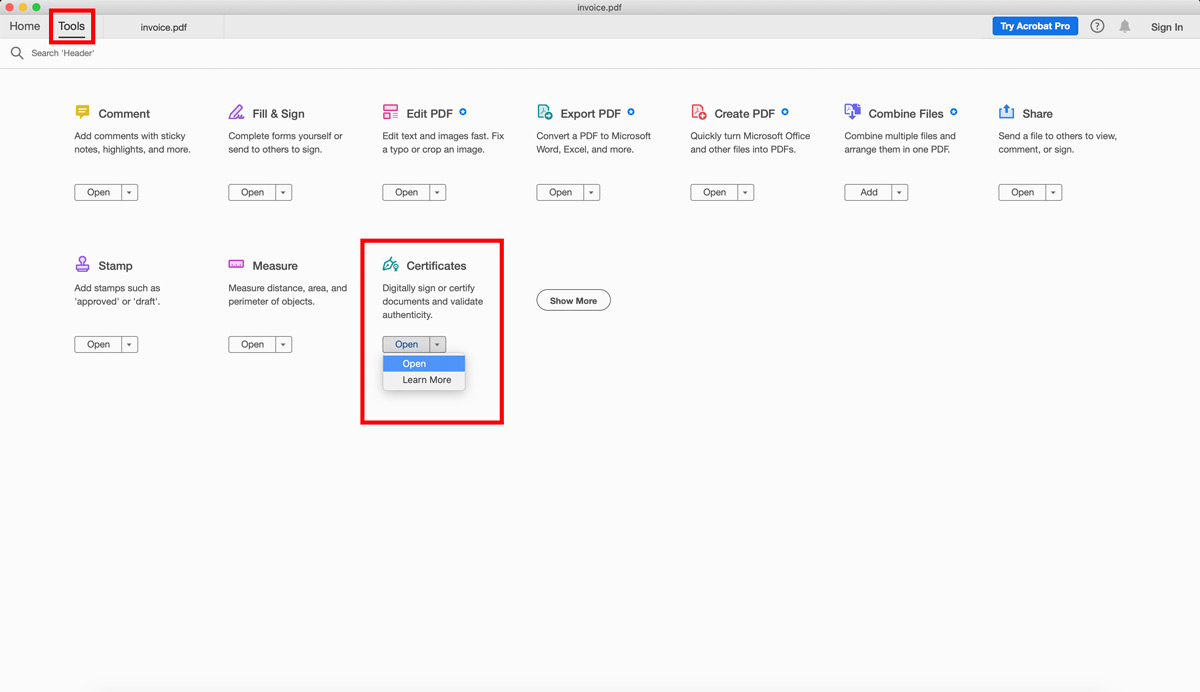
Task: Click the Combine Files tool icon
Action: (852, 112)
